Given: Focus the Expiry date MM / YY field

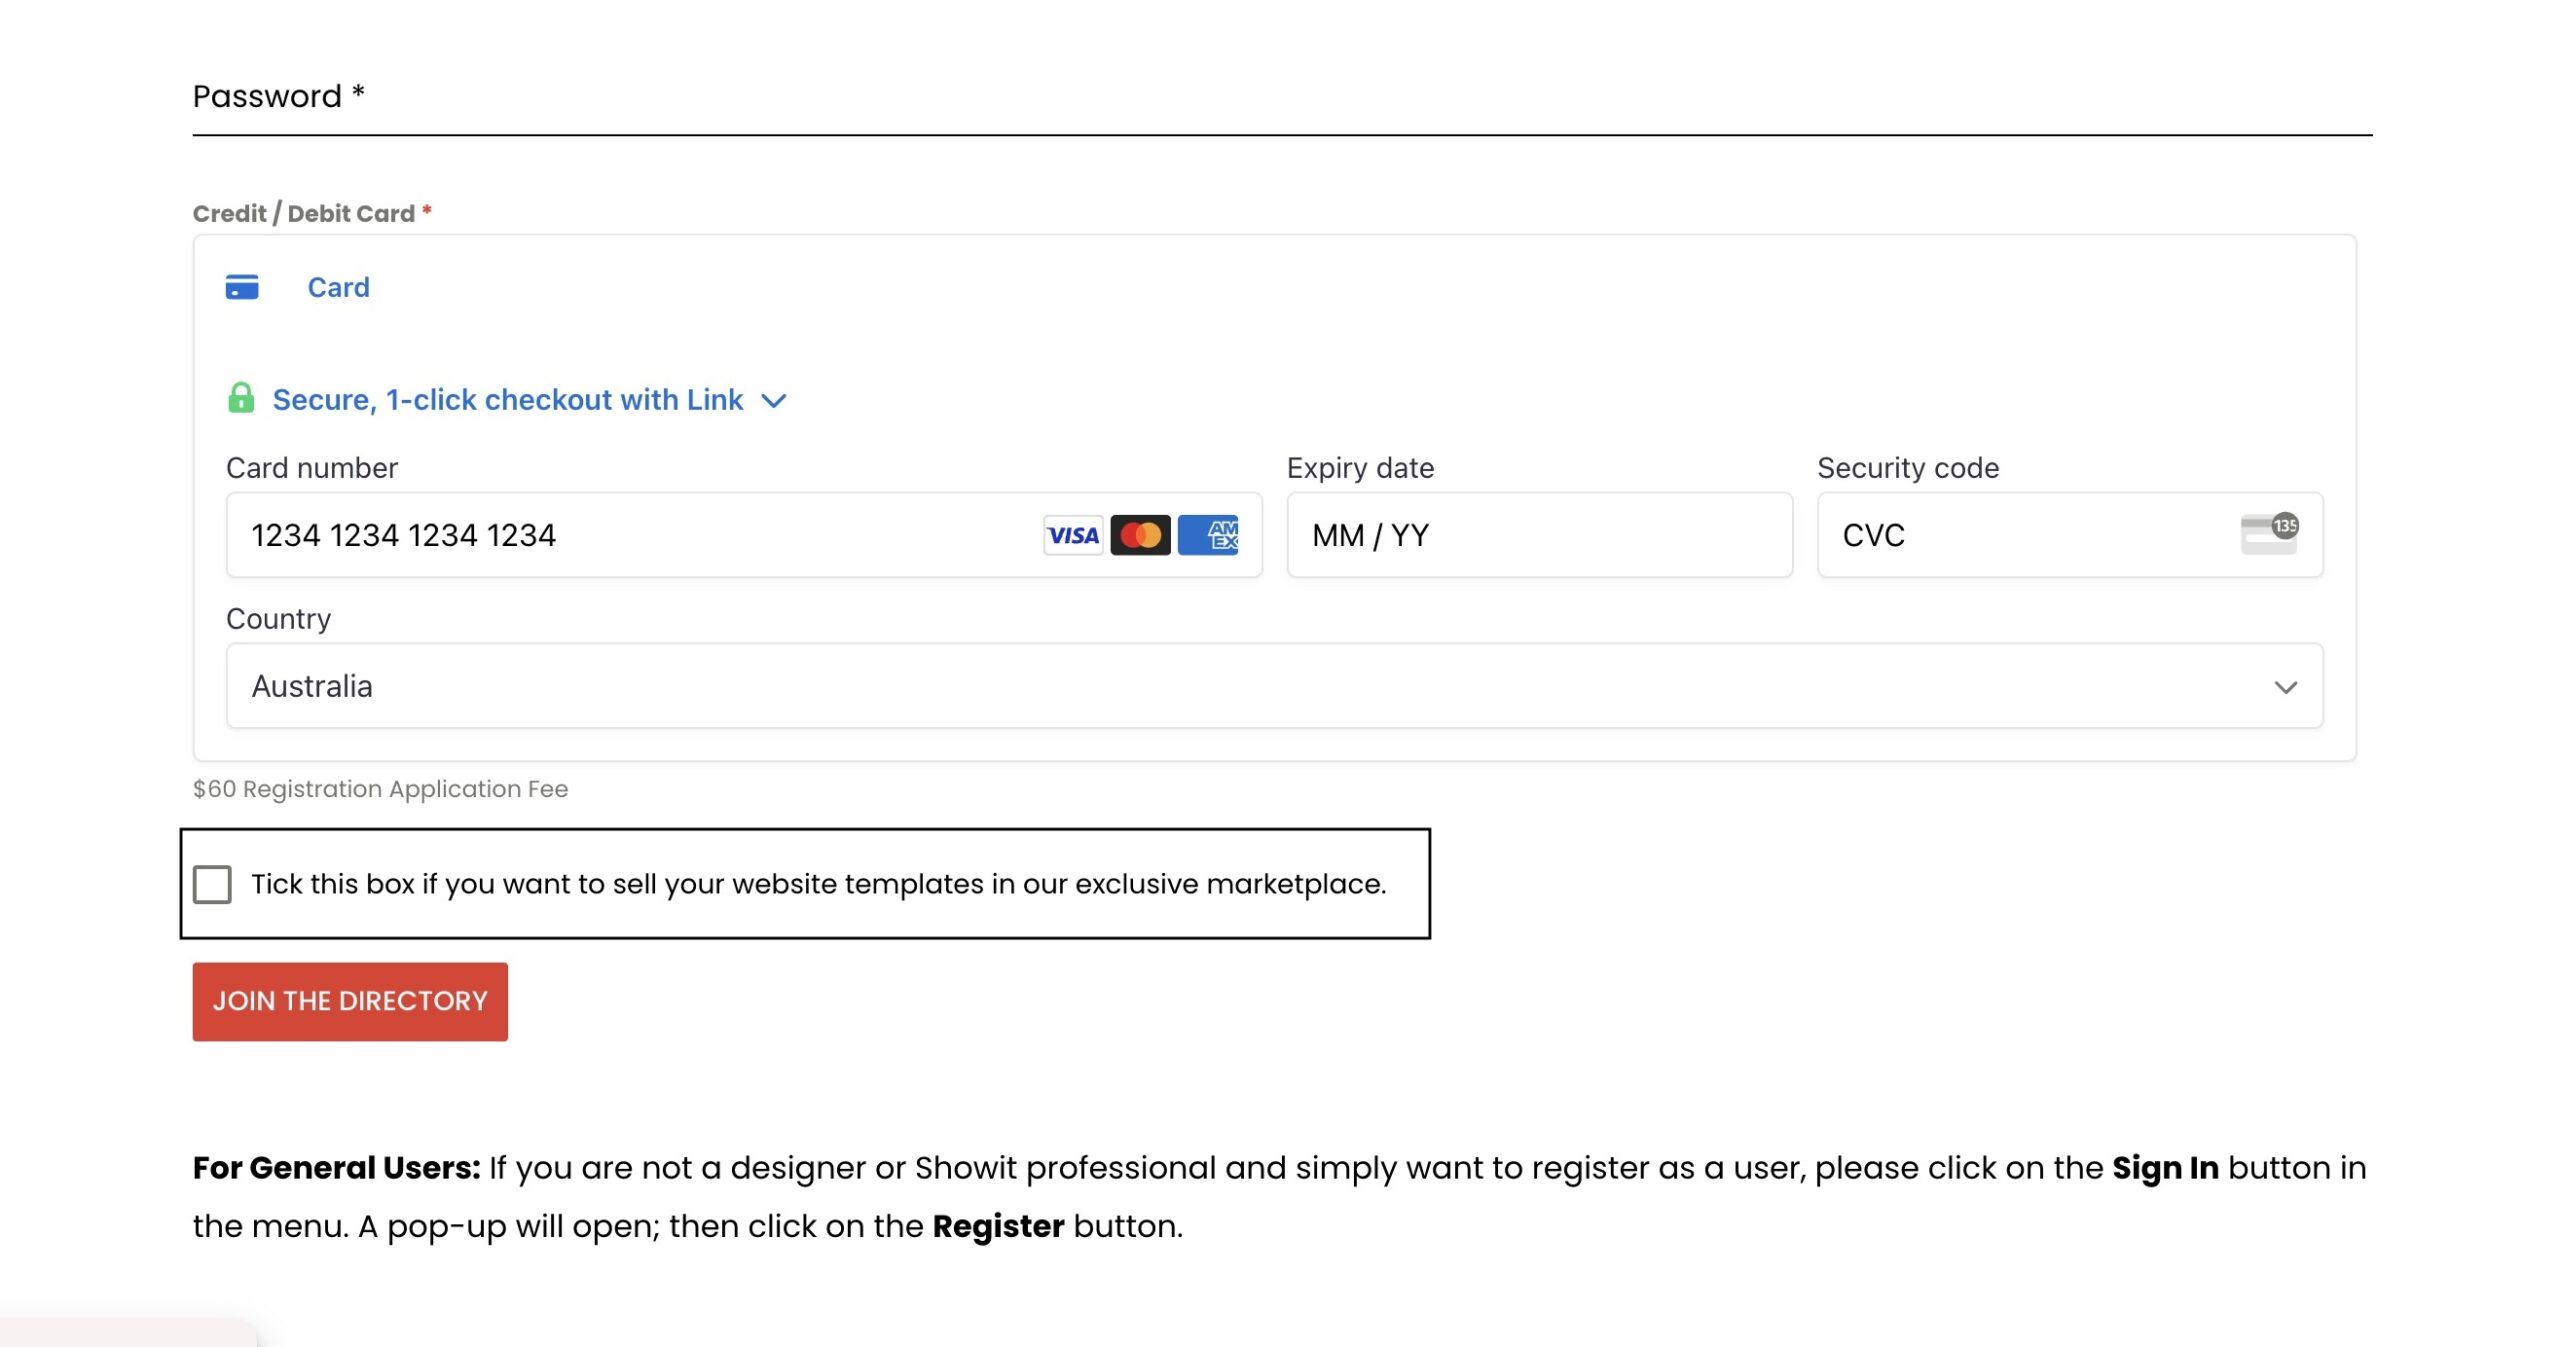Looking at the screenshot, I should [1538, 535].
